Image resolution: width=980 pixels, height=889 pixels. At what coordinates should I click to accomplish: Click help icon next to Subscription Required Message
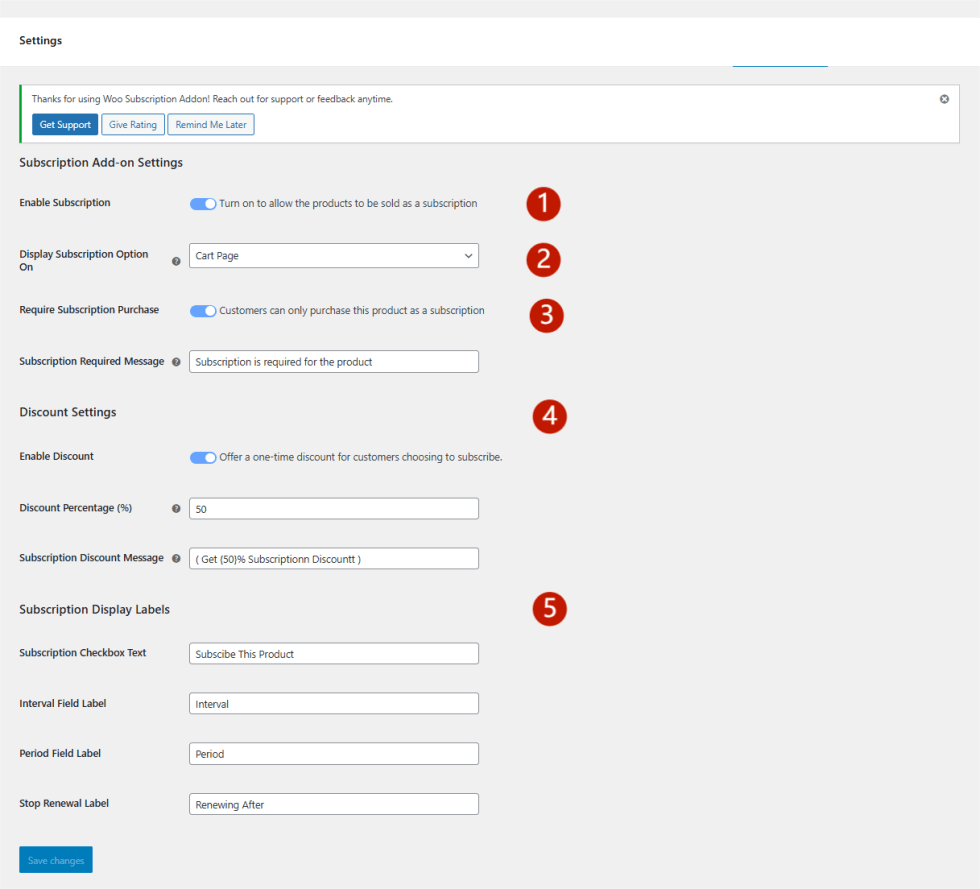tap(177, 362)
